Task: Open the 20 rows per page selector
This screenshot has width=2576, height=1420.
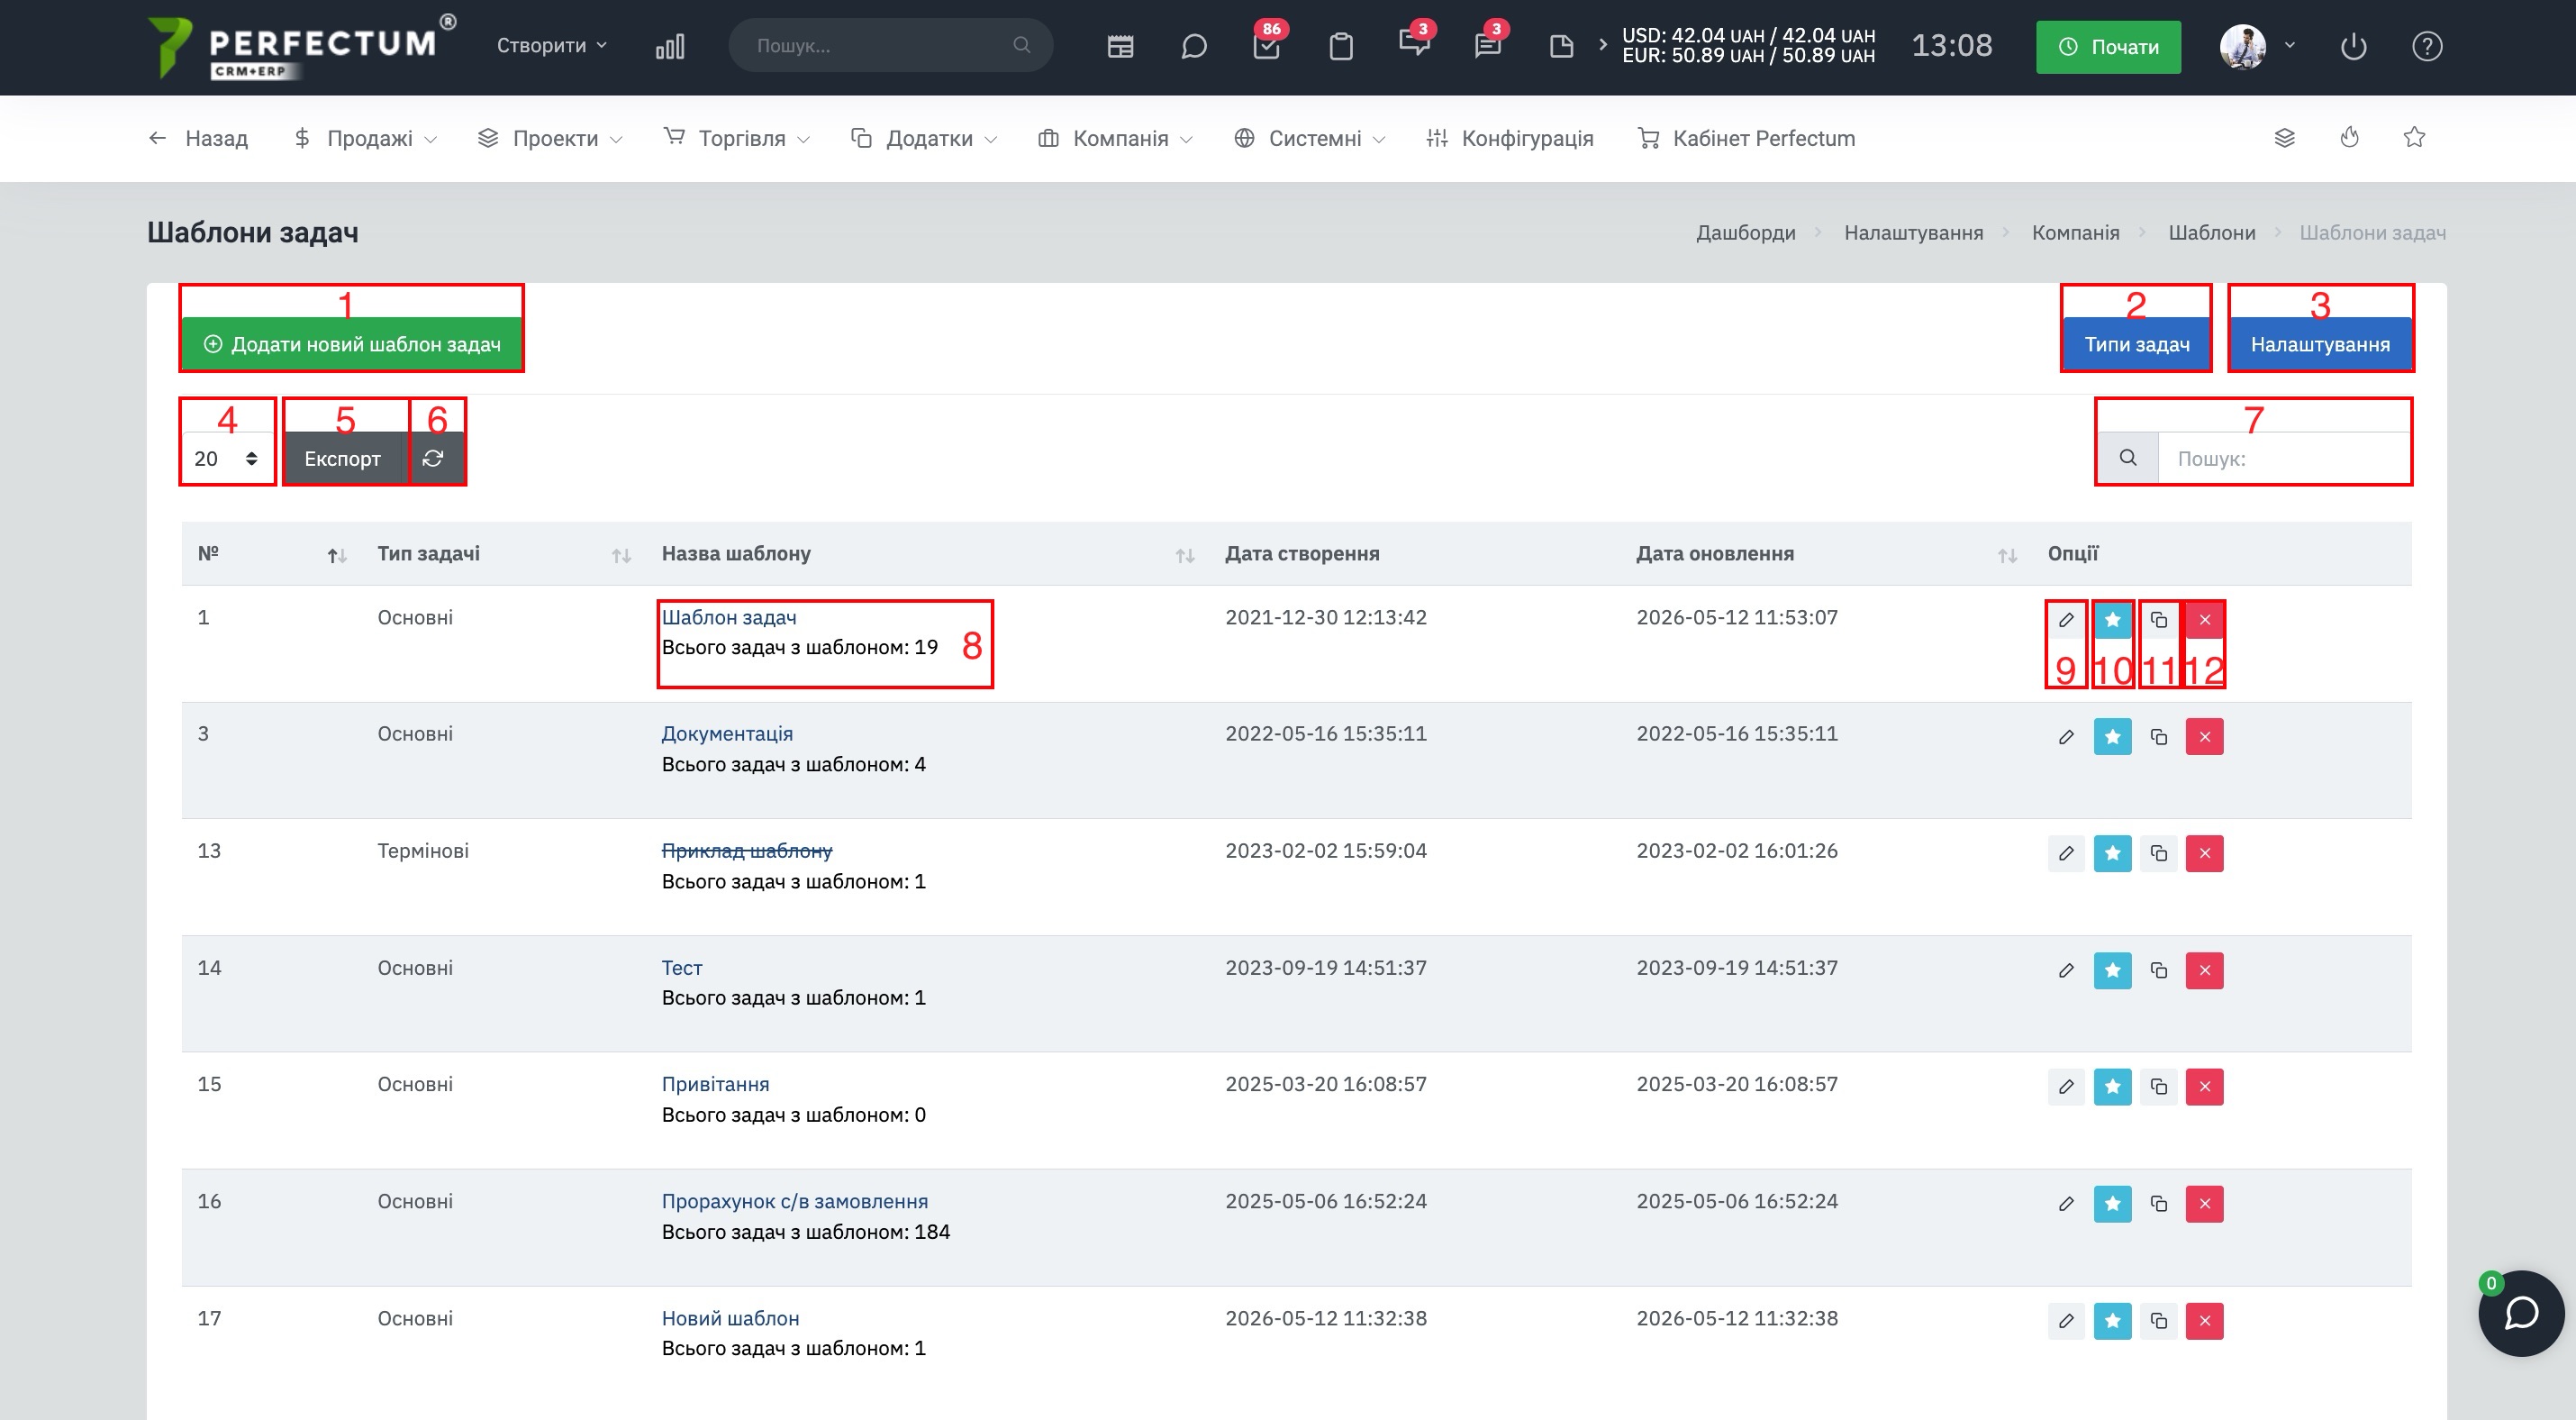Action: click(x=227, y=458)
